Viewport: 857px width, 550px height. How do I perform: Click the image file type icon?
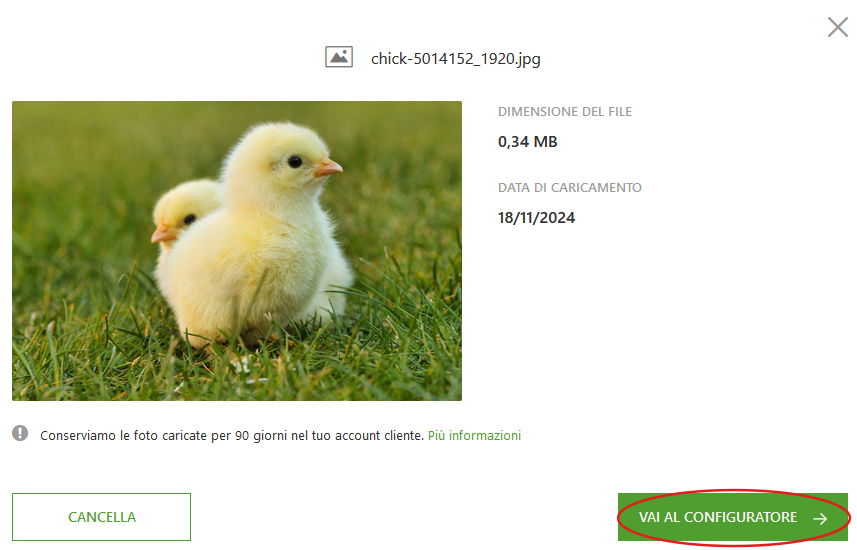tap(339, 57)
